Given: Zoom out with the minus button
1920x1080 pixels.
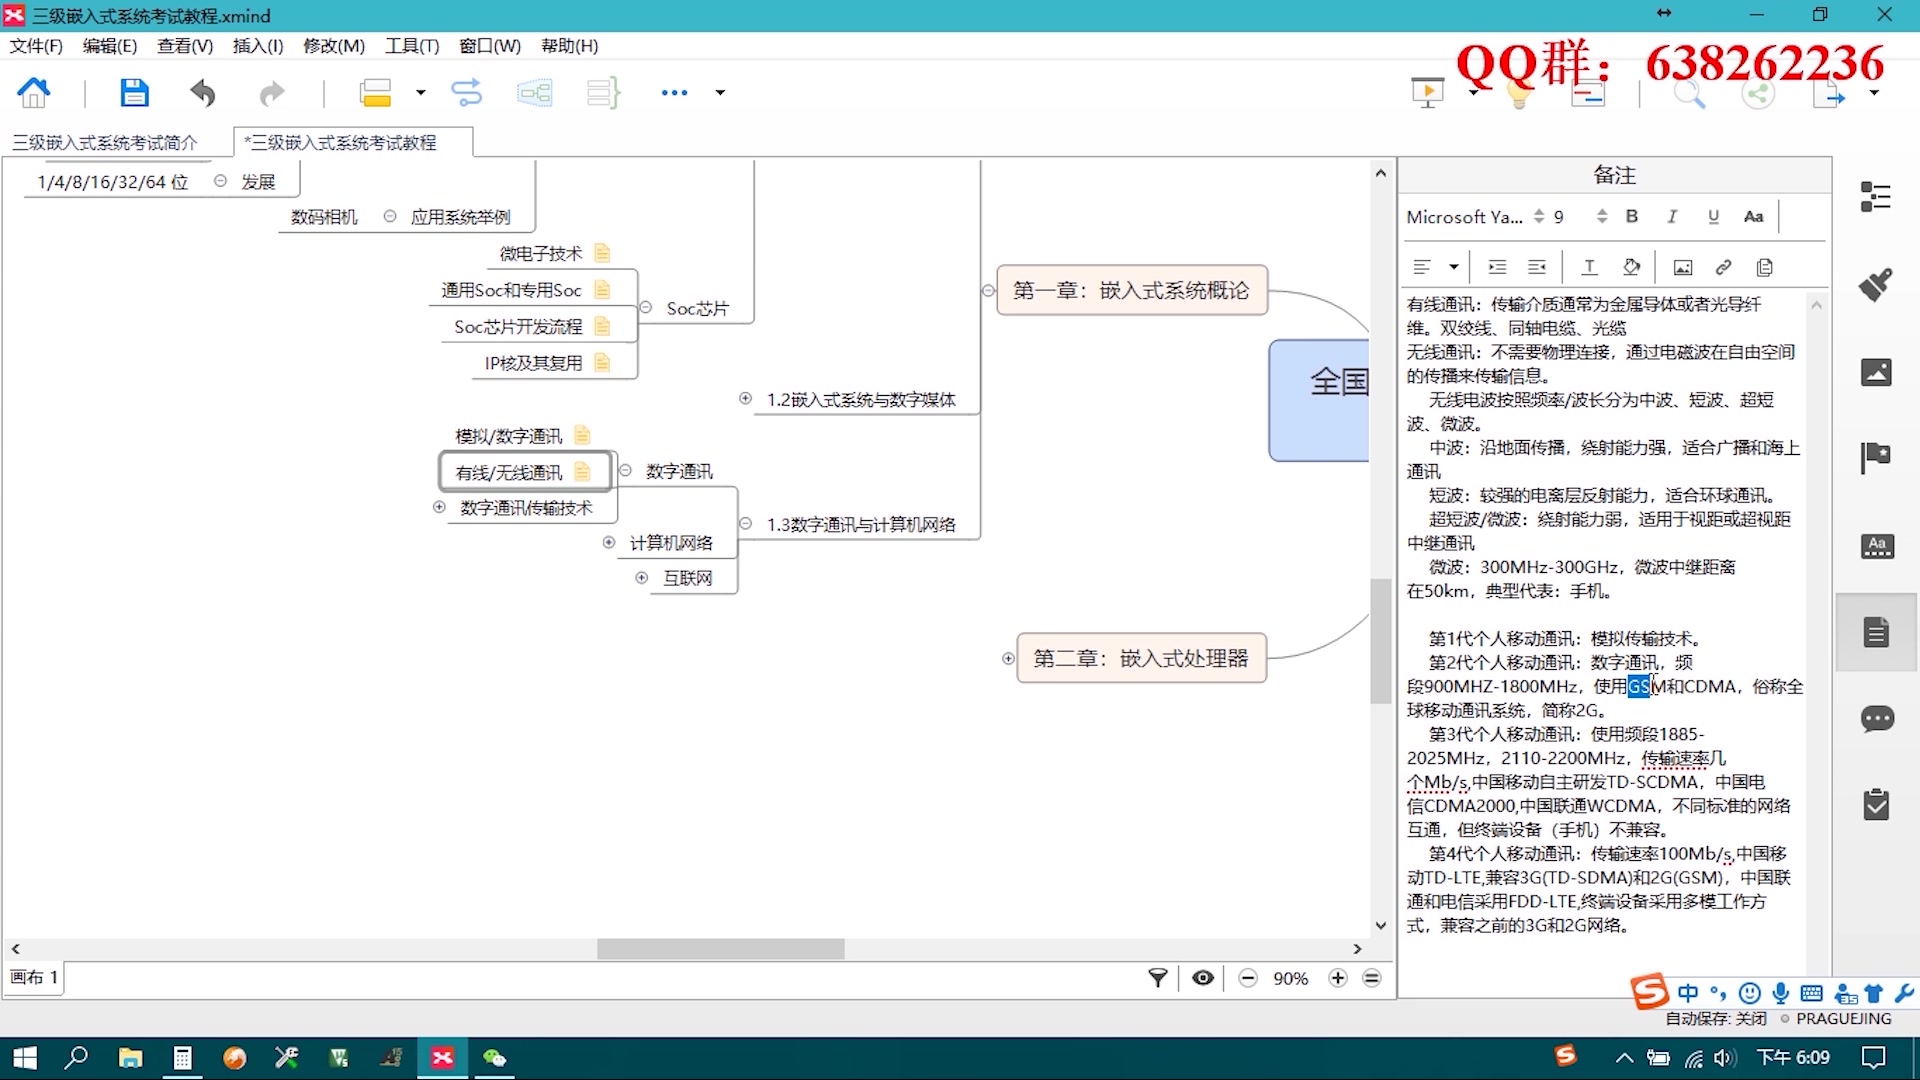Looking at the screenshot, I should (1247, 978).
